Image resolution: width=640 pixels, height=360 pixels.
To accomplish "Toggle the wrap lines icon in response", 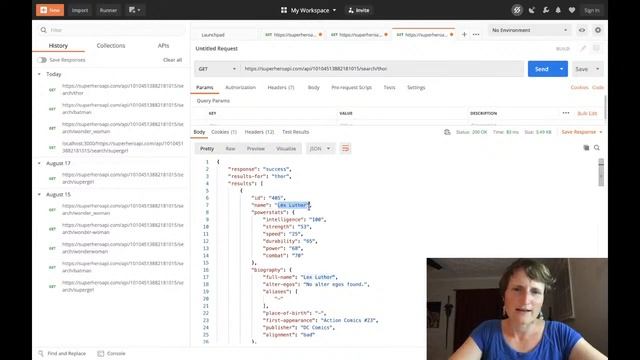I will coord(345,149).
